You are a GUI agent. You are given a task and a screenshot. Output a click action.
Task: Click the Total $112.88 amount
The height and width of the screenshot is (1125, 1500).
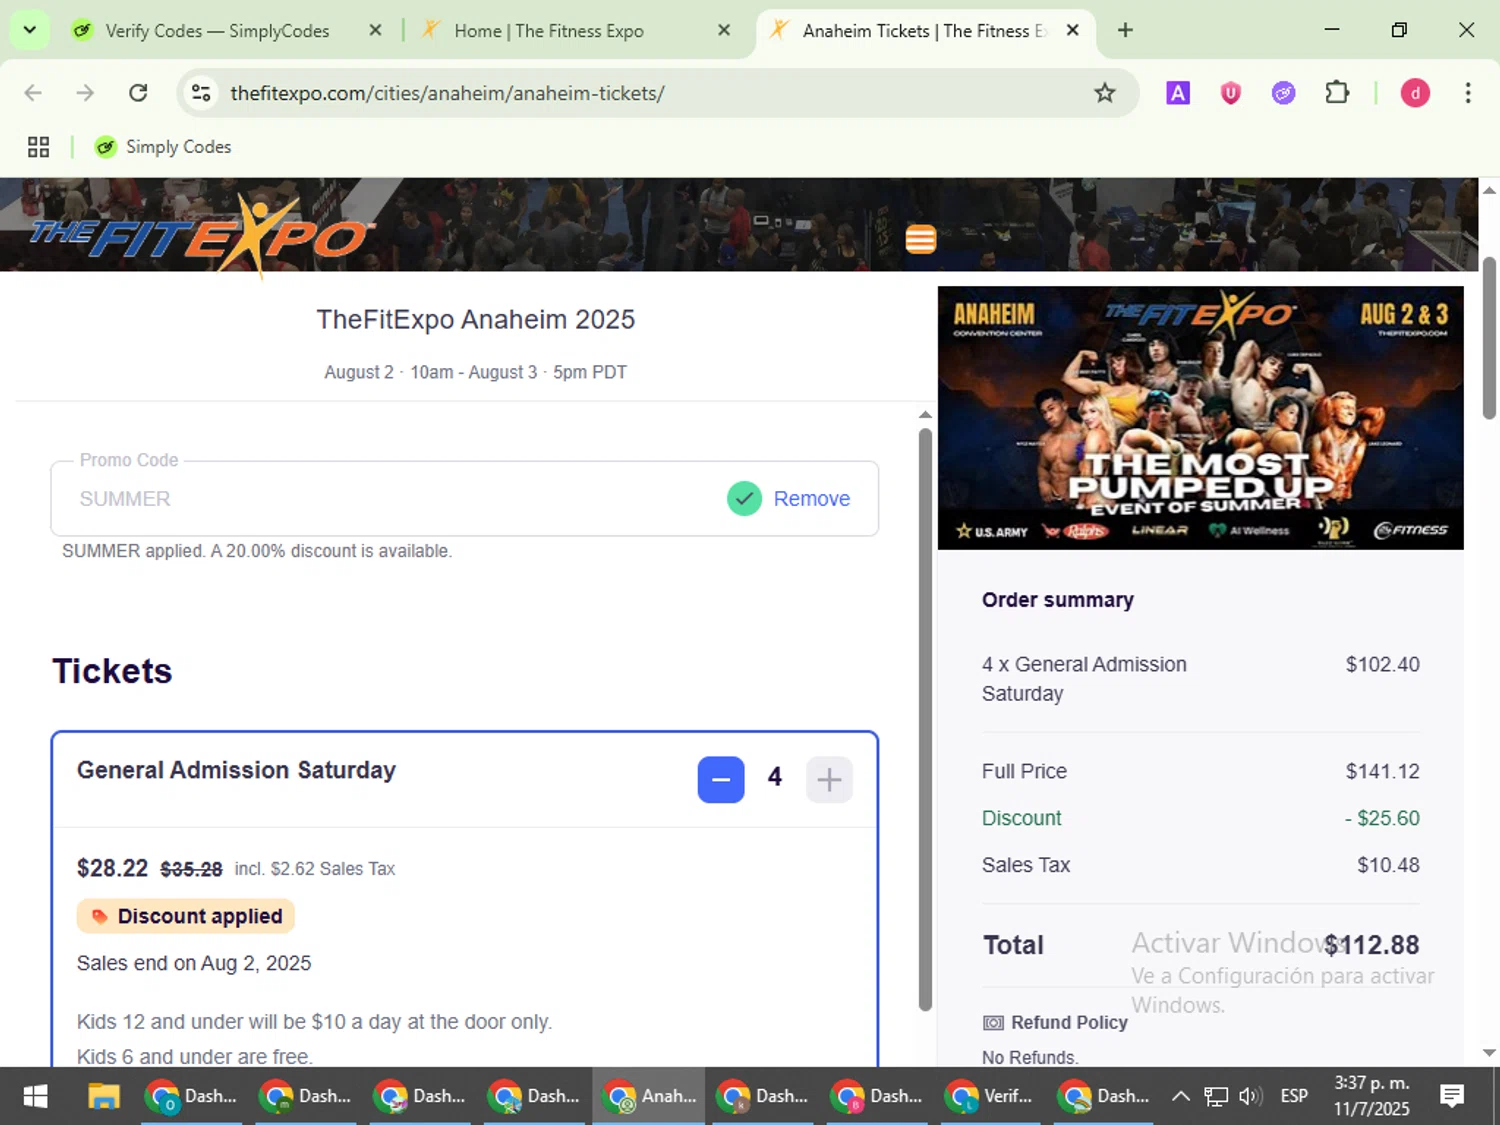pos(1372,944)
